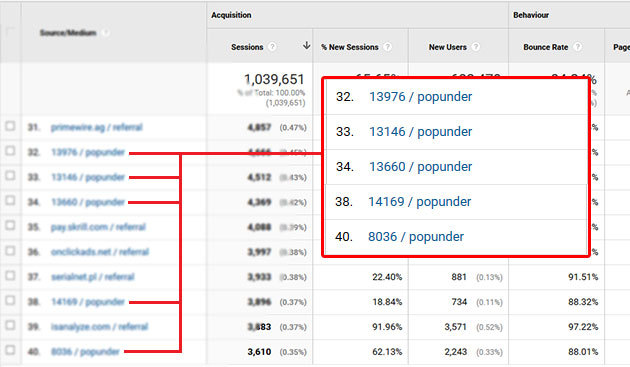The width and height of the screenshot is (630, 367).
Task: Open the 13660 / popunder link in the table row
Action: point(88,202)
